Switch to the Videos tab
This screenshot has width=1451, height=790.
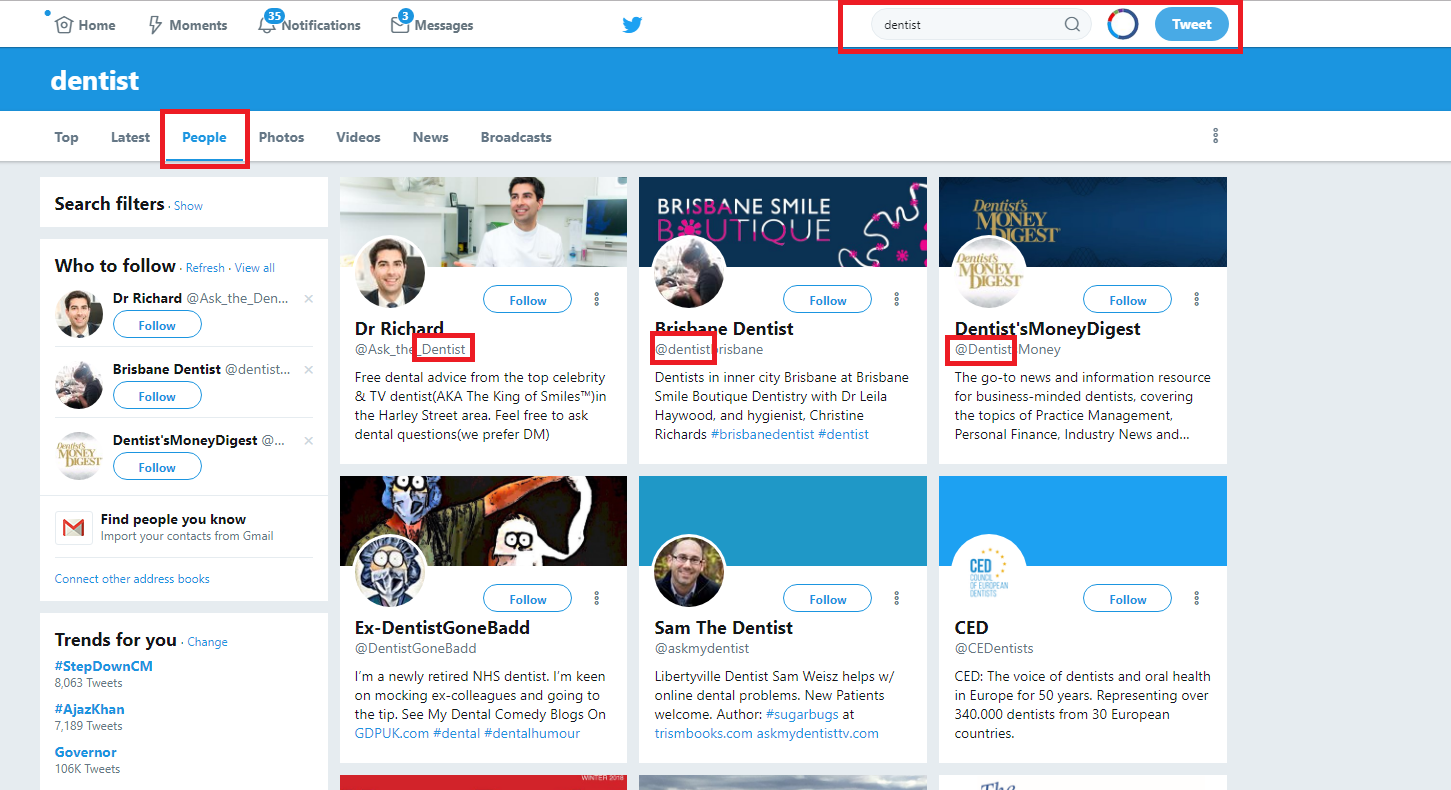pyautogui.click(x=358, y=137)
